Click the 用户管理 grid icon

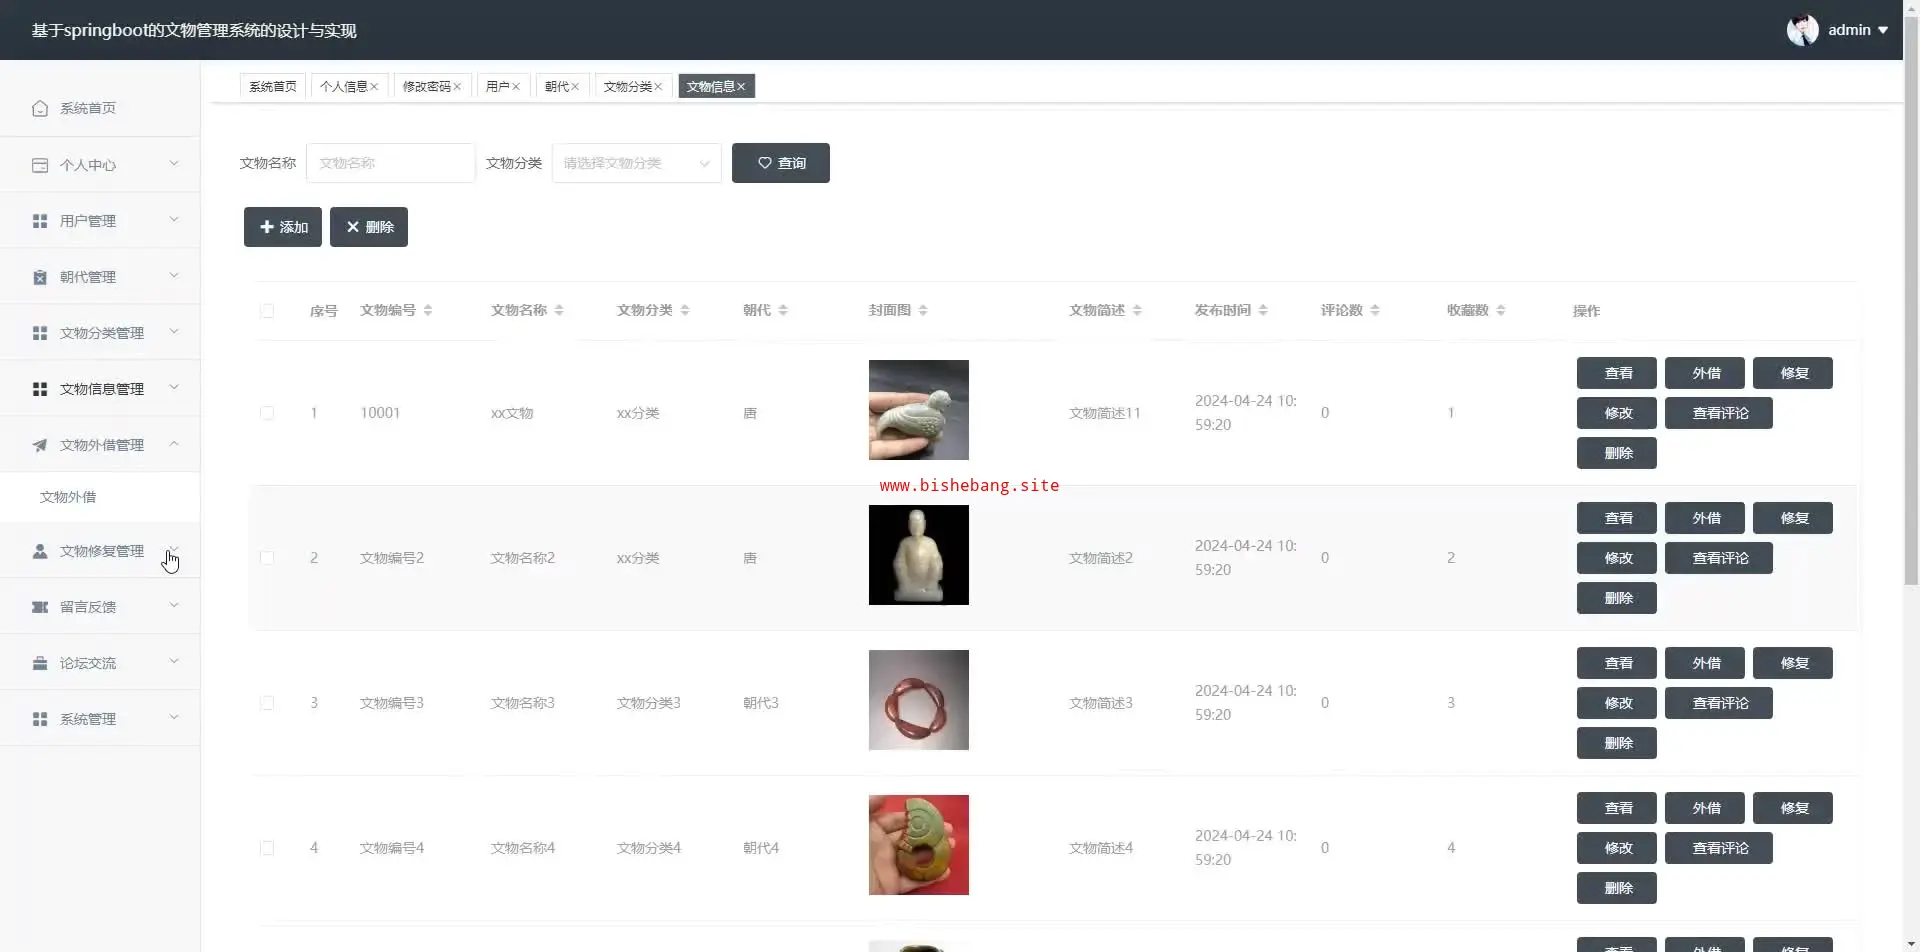click(40, 221)
